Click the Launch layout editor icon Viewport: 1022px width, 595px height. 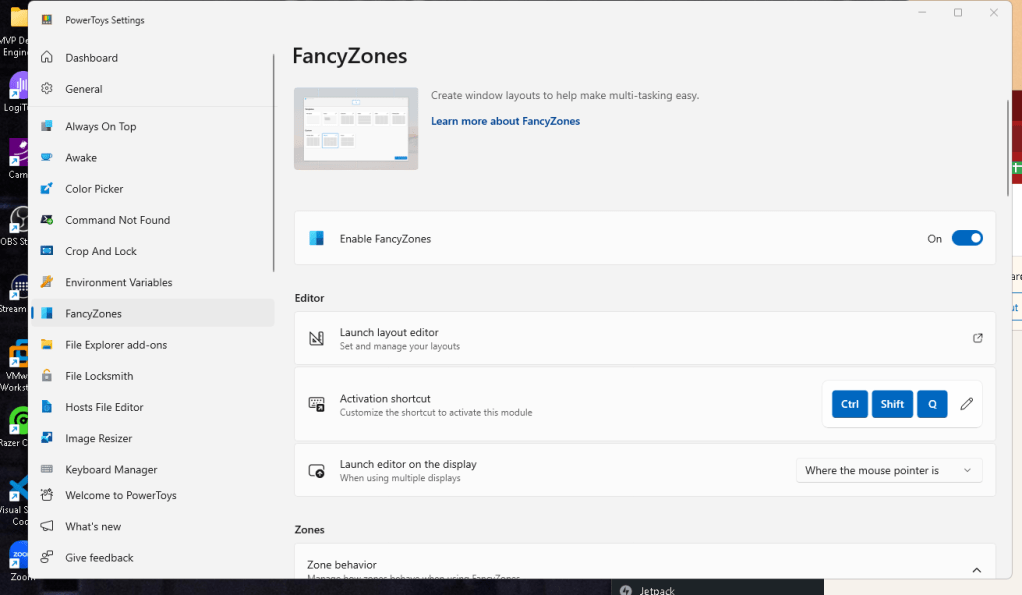click(316, 338)
